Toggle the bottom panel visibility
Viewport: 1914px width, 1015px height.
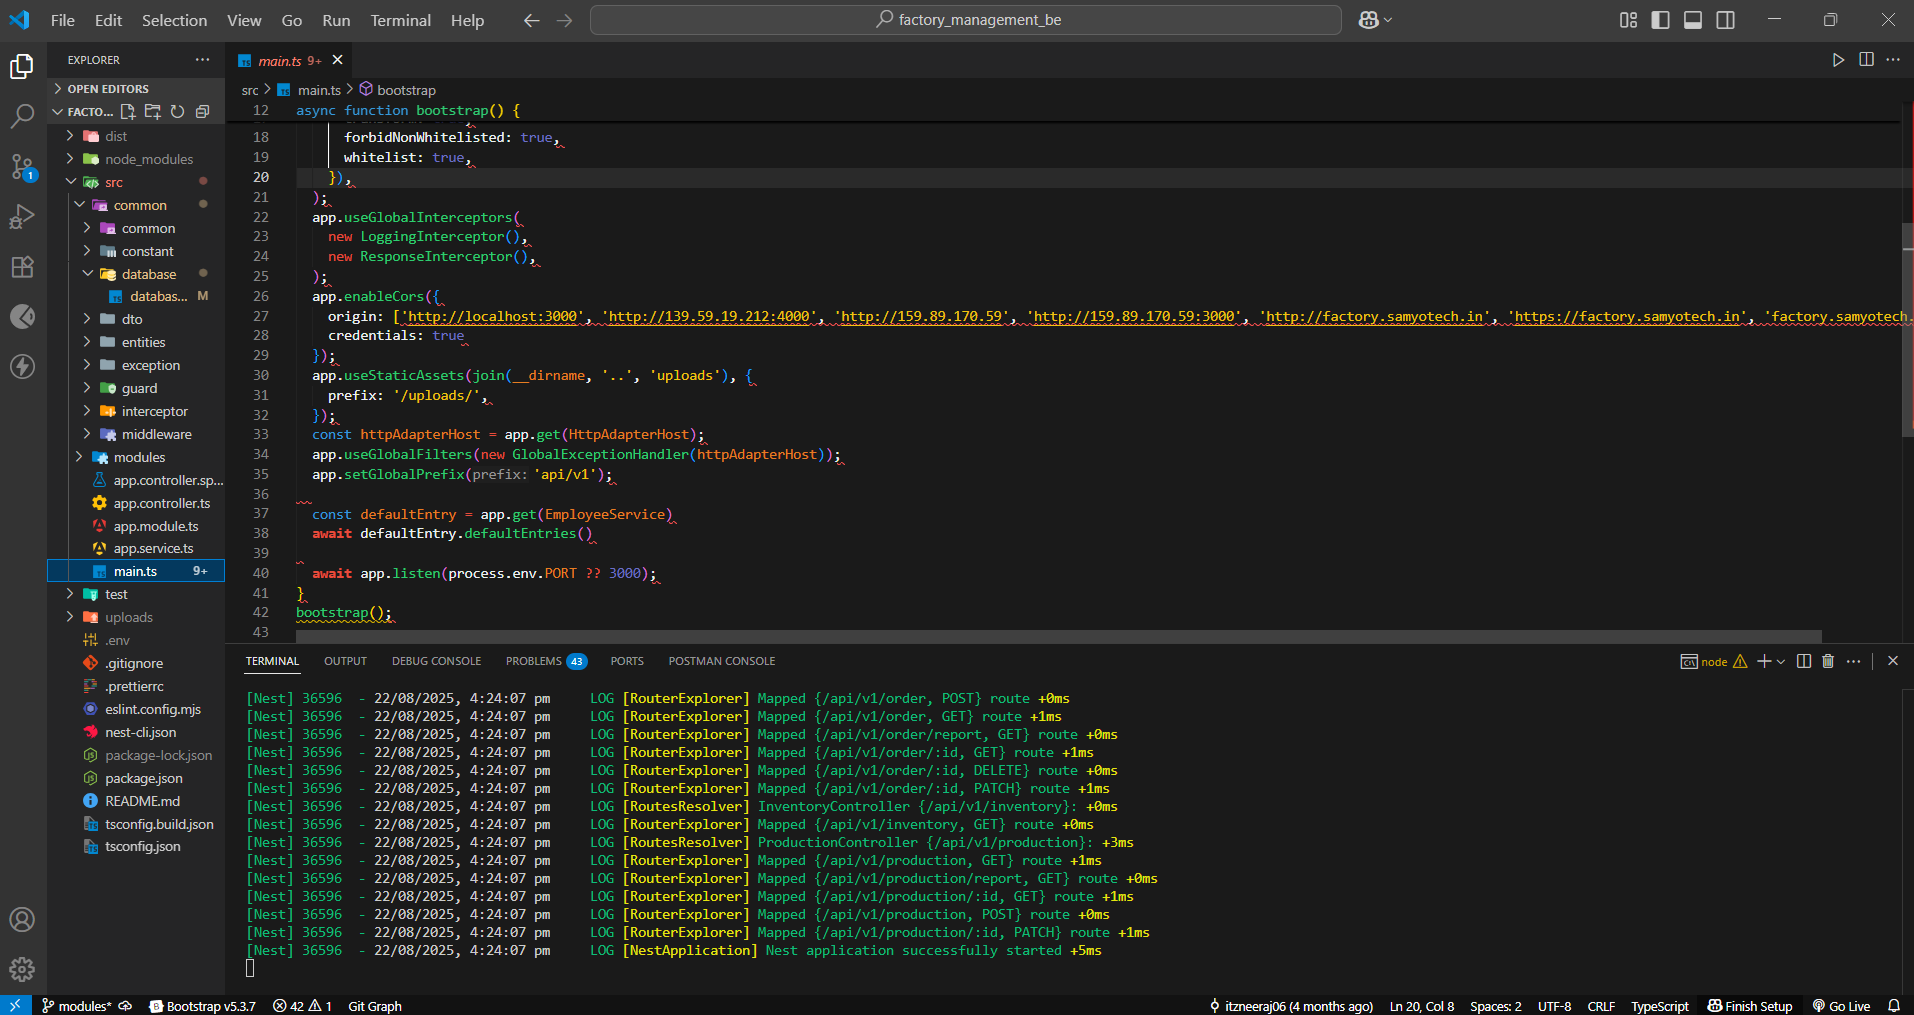1693,20
